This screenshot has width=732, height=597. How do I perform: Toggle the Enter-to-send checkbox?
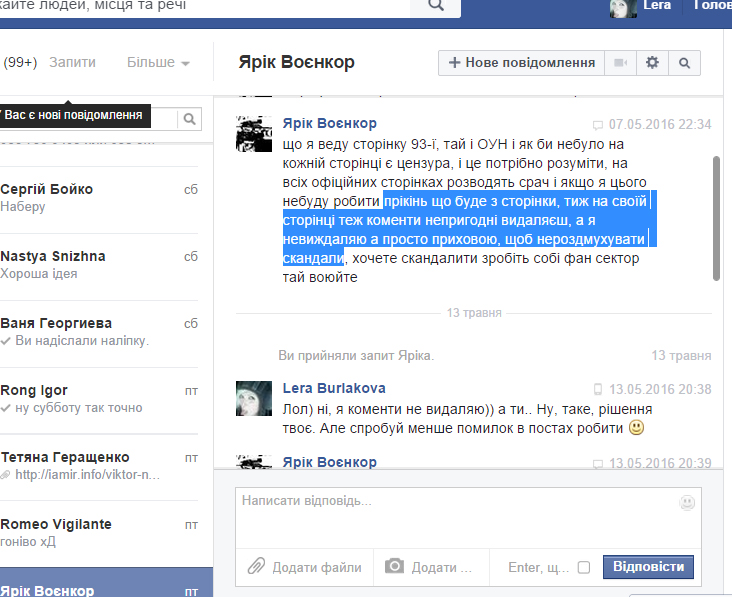584,567
